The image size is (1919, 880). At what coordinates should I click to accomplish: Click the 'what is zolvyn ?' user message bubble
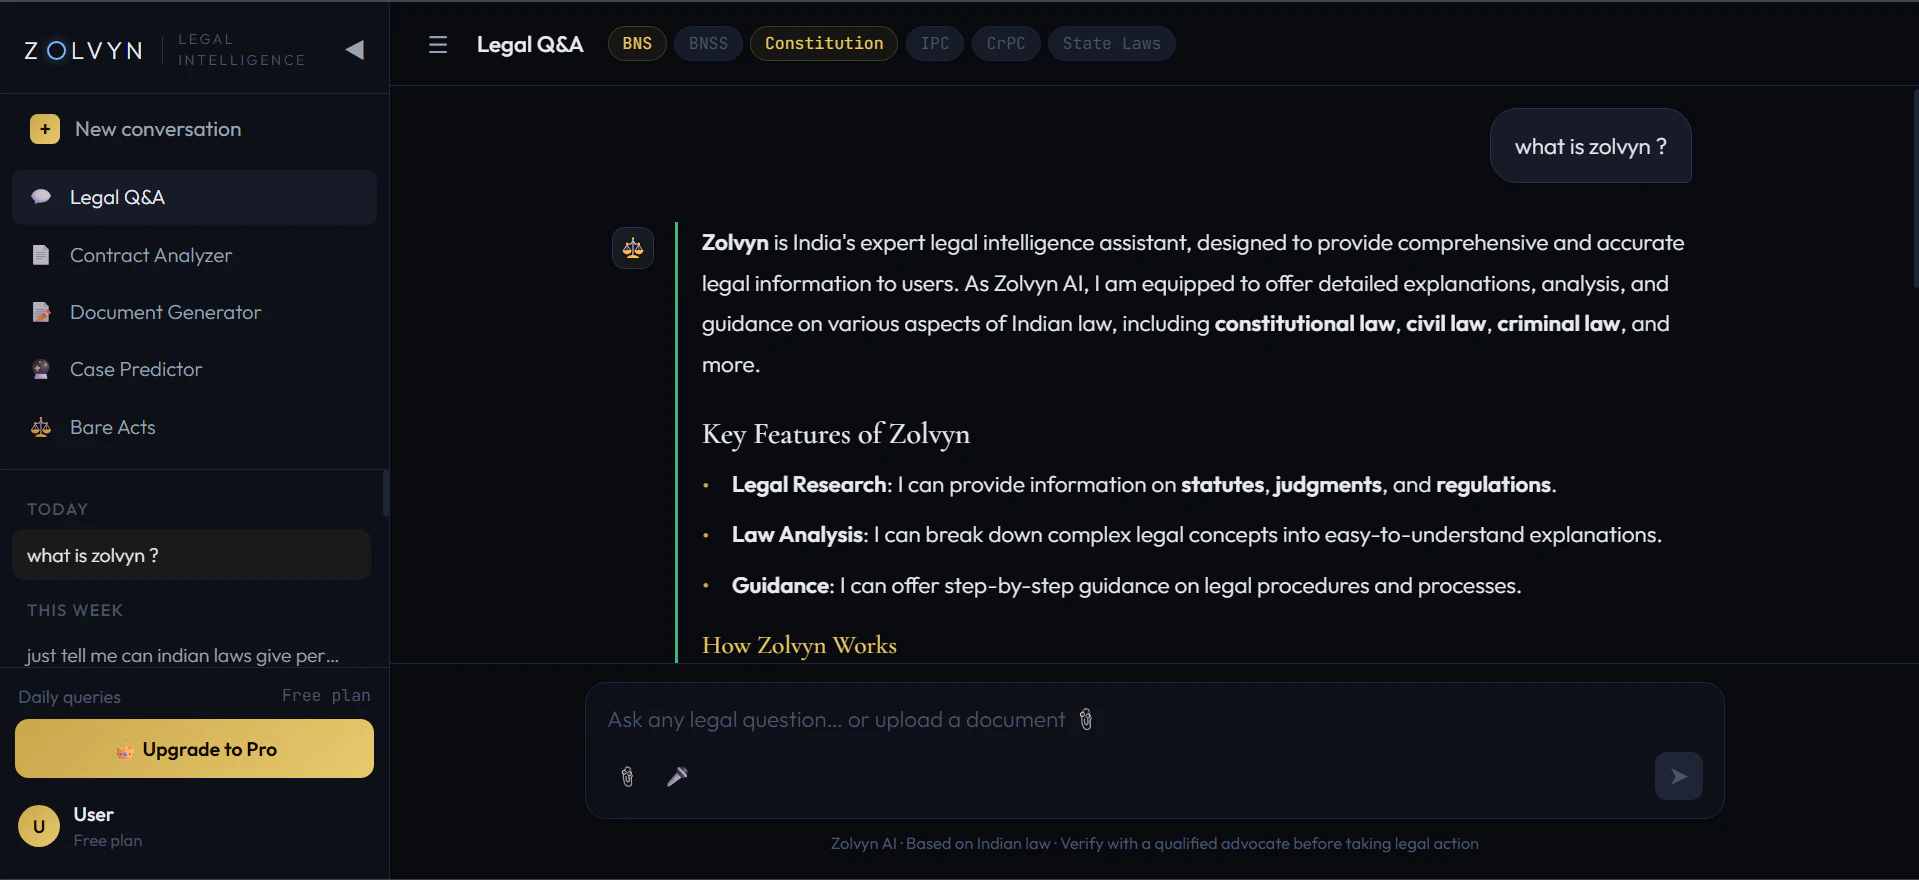(x=1591, y=146)
